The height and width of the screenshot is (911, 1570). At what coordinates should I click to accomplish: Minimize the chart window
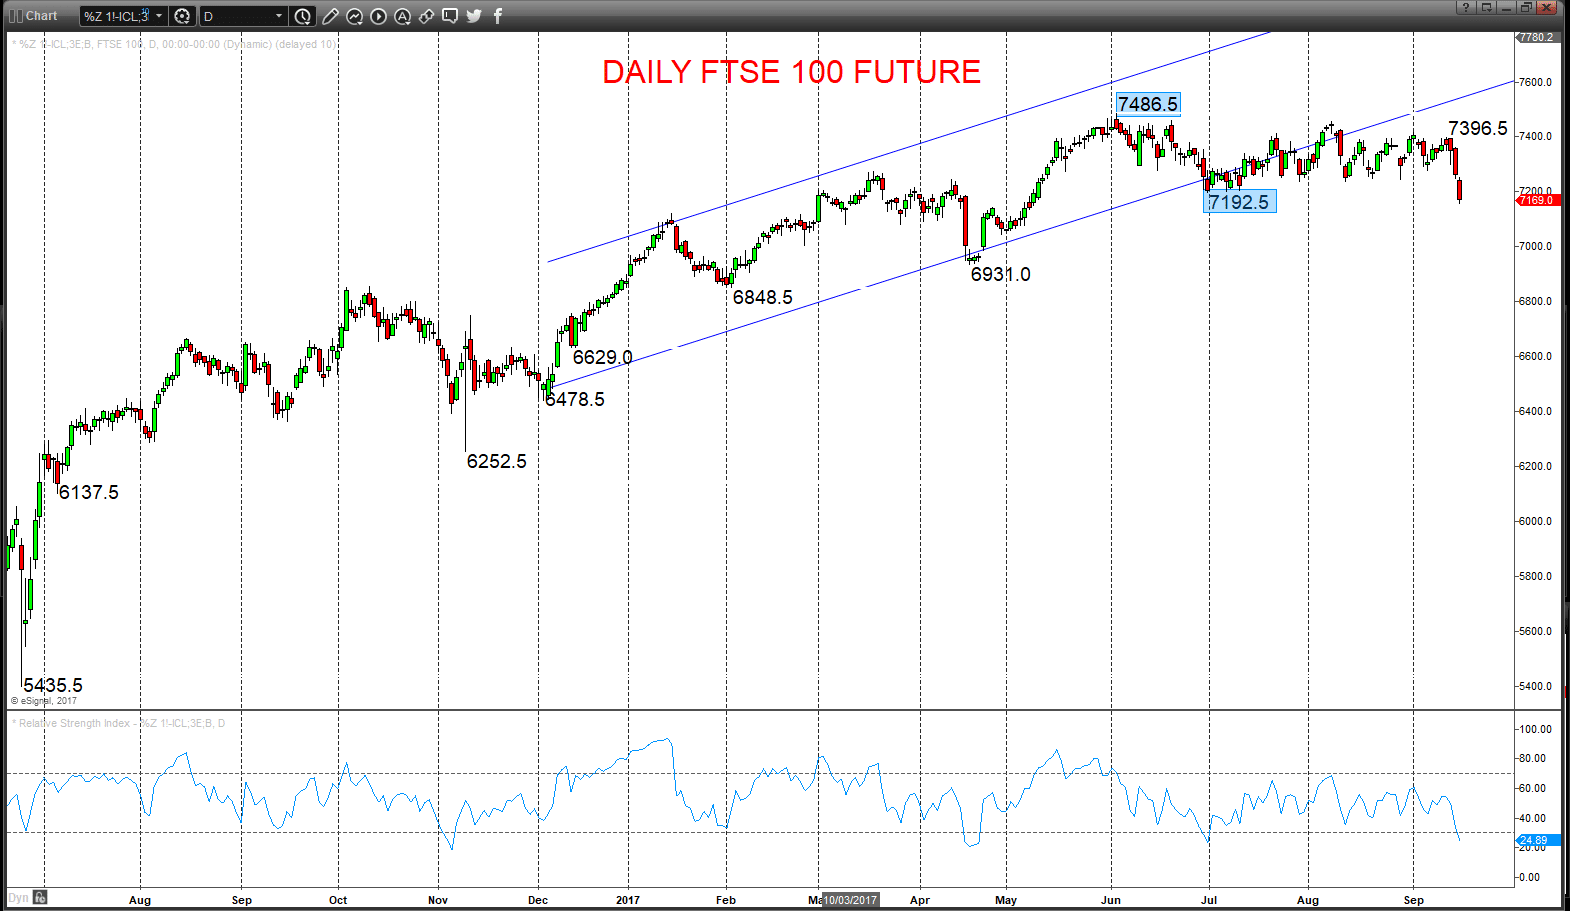(1506, 7)
